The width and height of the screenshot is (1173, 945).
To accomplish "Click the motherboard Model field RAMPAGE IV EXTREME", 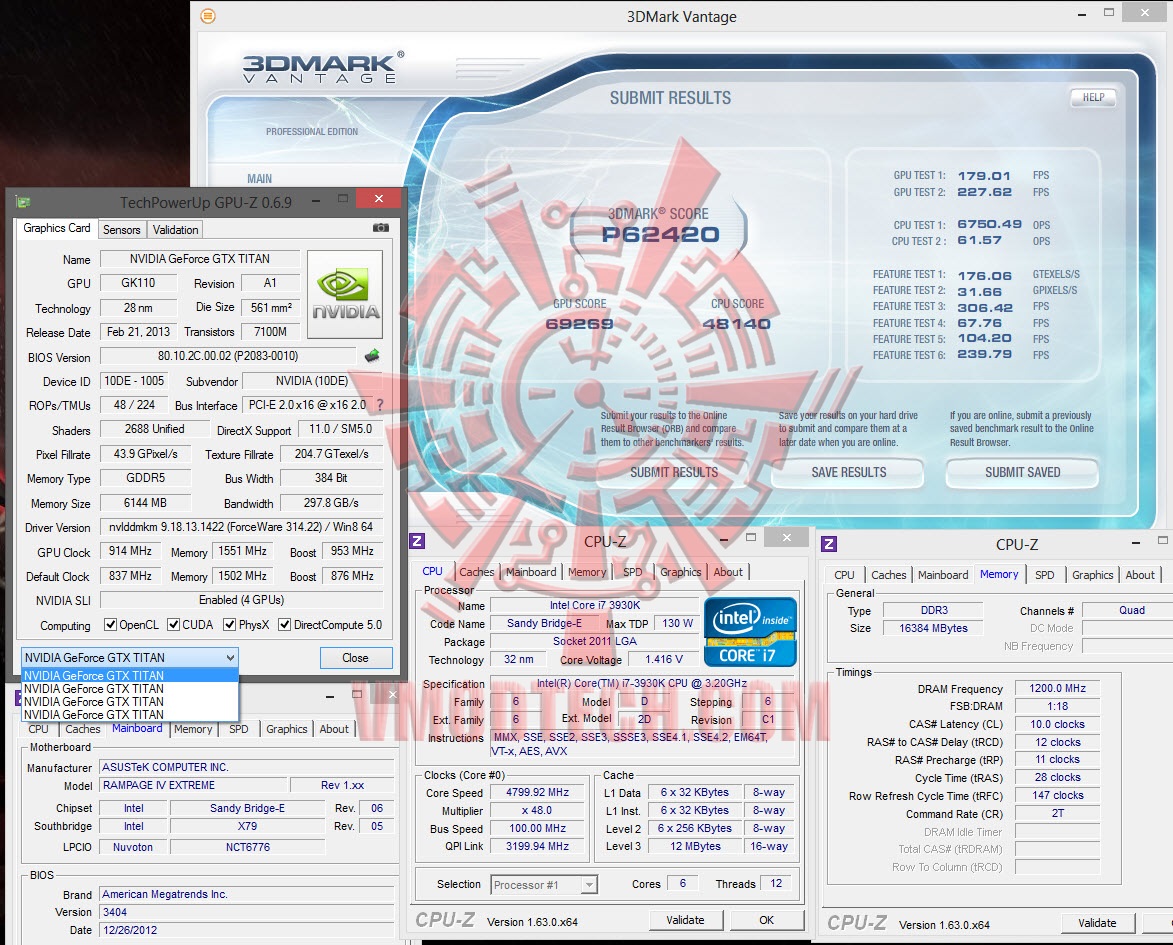I will (195, 786).
